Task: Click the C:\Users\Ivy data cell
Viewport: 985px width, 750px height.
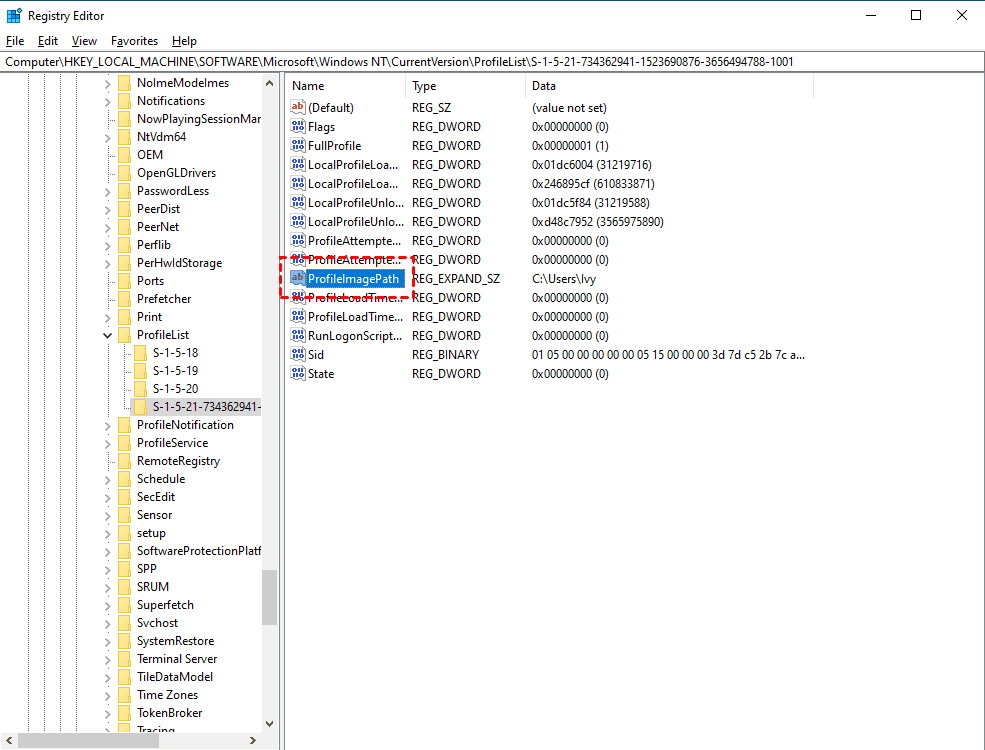Action: [564, 279]
